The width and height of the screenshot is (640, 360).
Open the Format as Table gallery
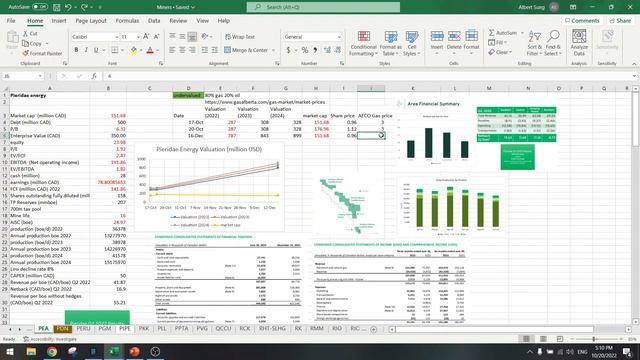click(391, 43)
